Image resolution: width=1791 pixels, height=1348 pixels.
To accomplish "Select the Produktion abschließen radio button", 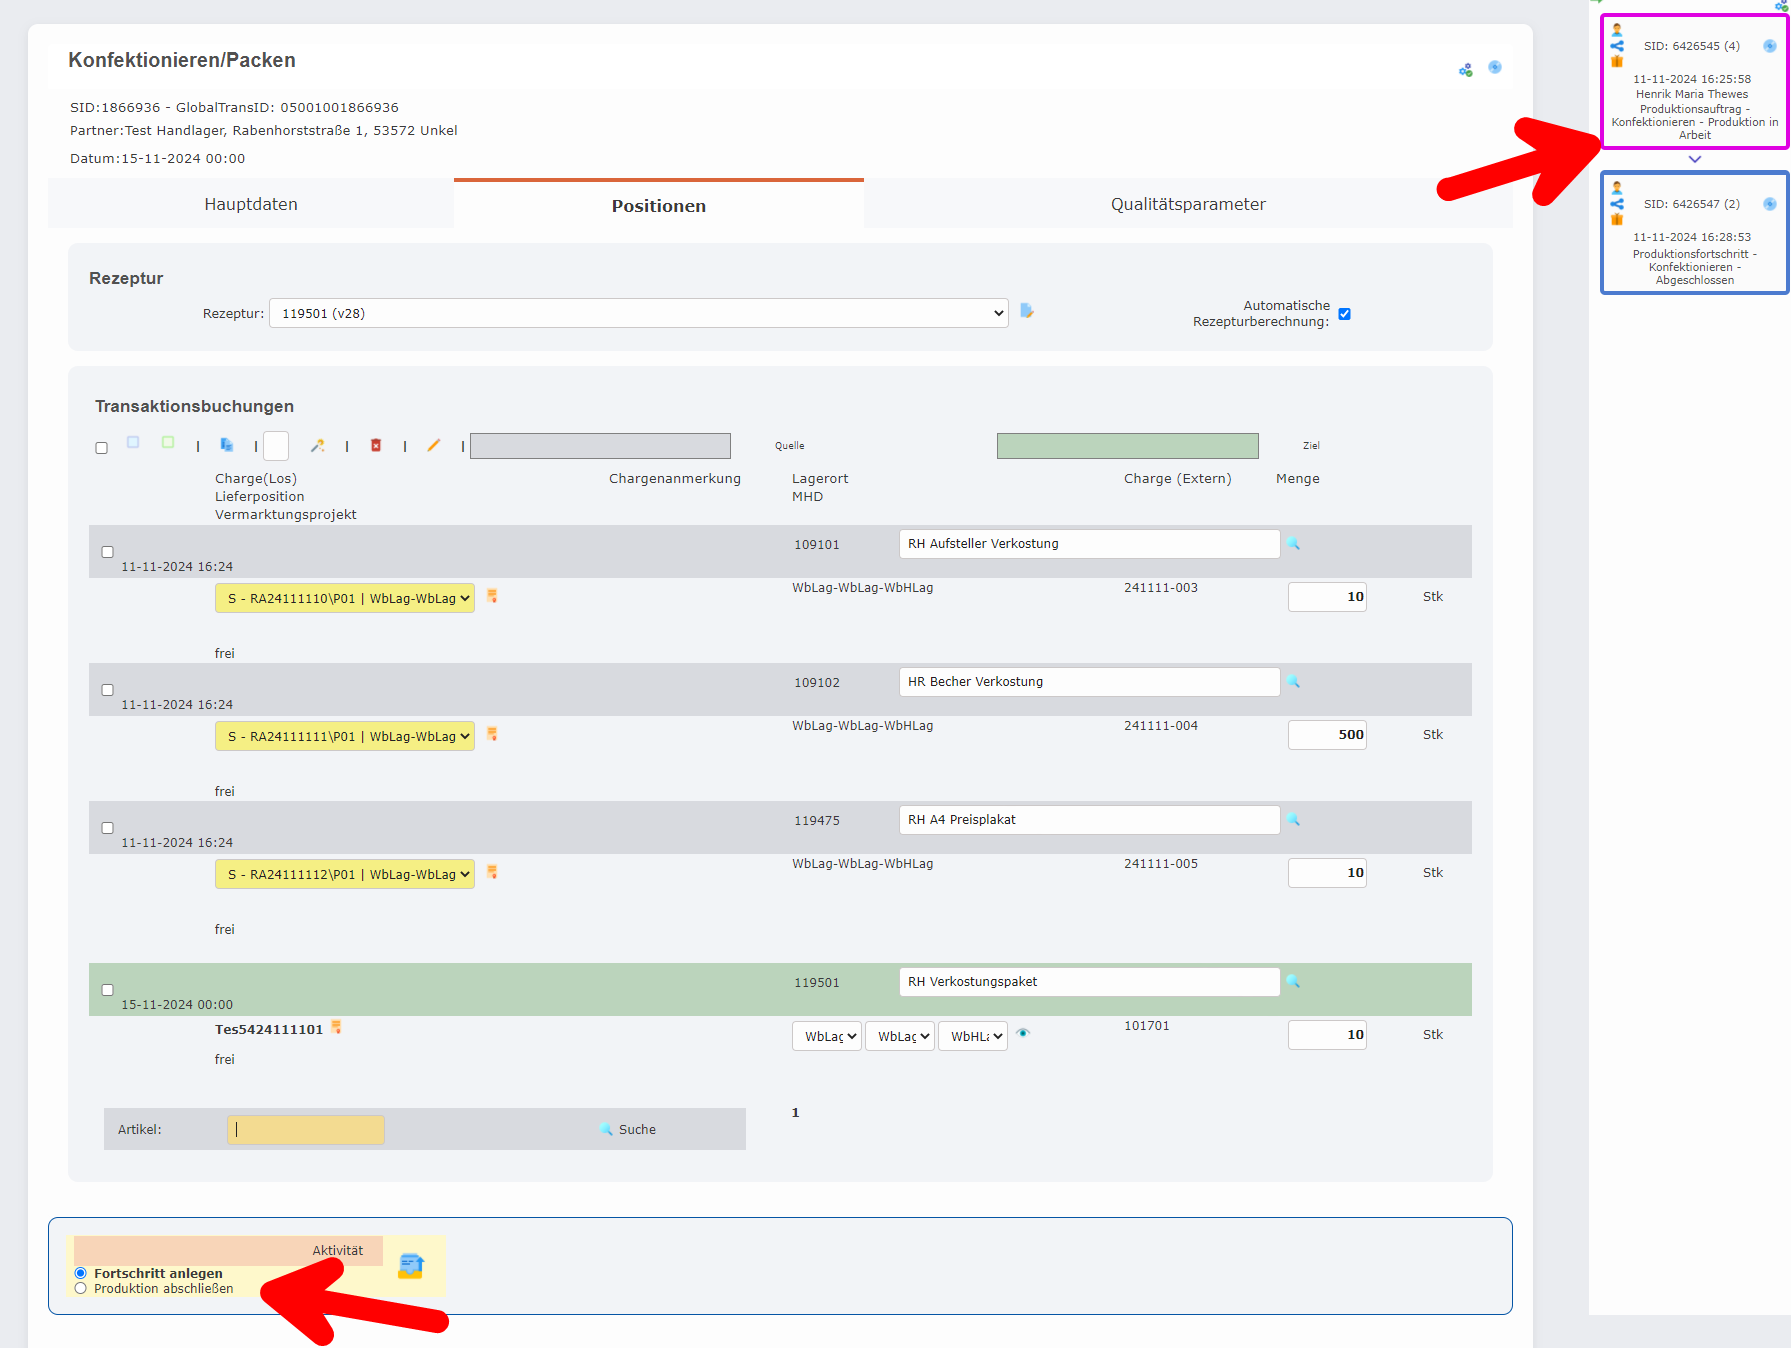I will click(81, 1289).
